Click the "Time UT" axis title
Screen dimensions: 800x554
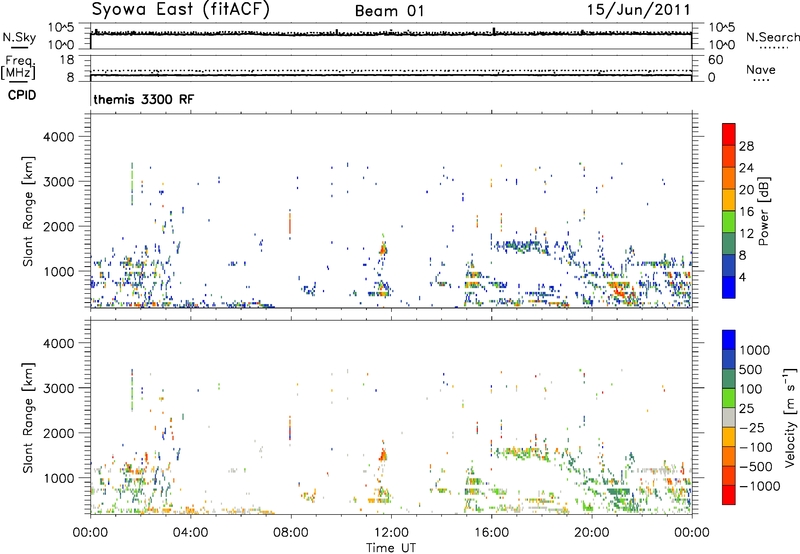[x=391, y=547]
